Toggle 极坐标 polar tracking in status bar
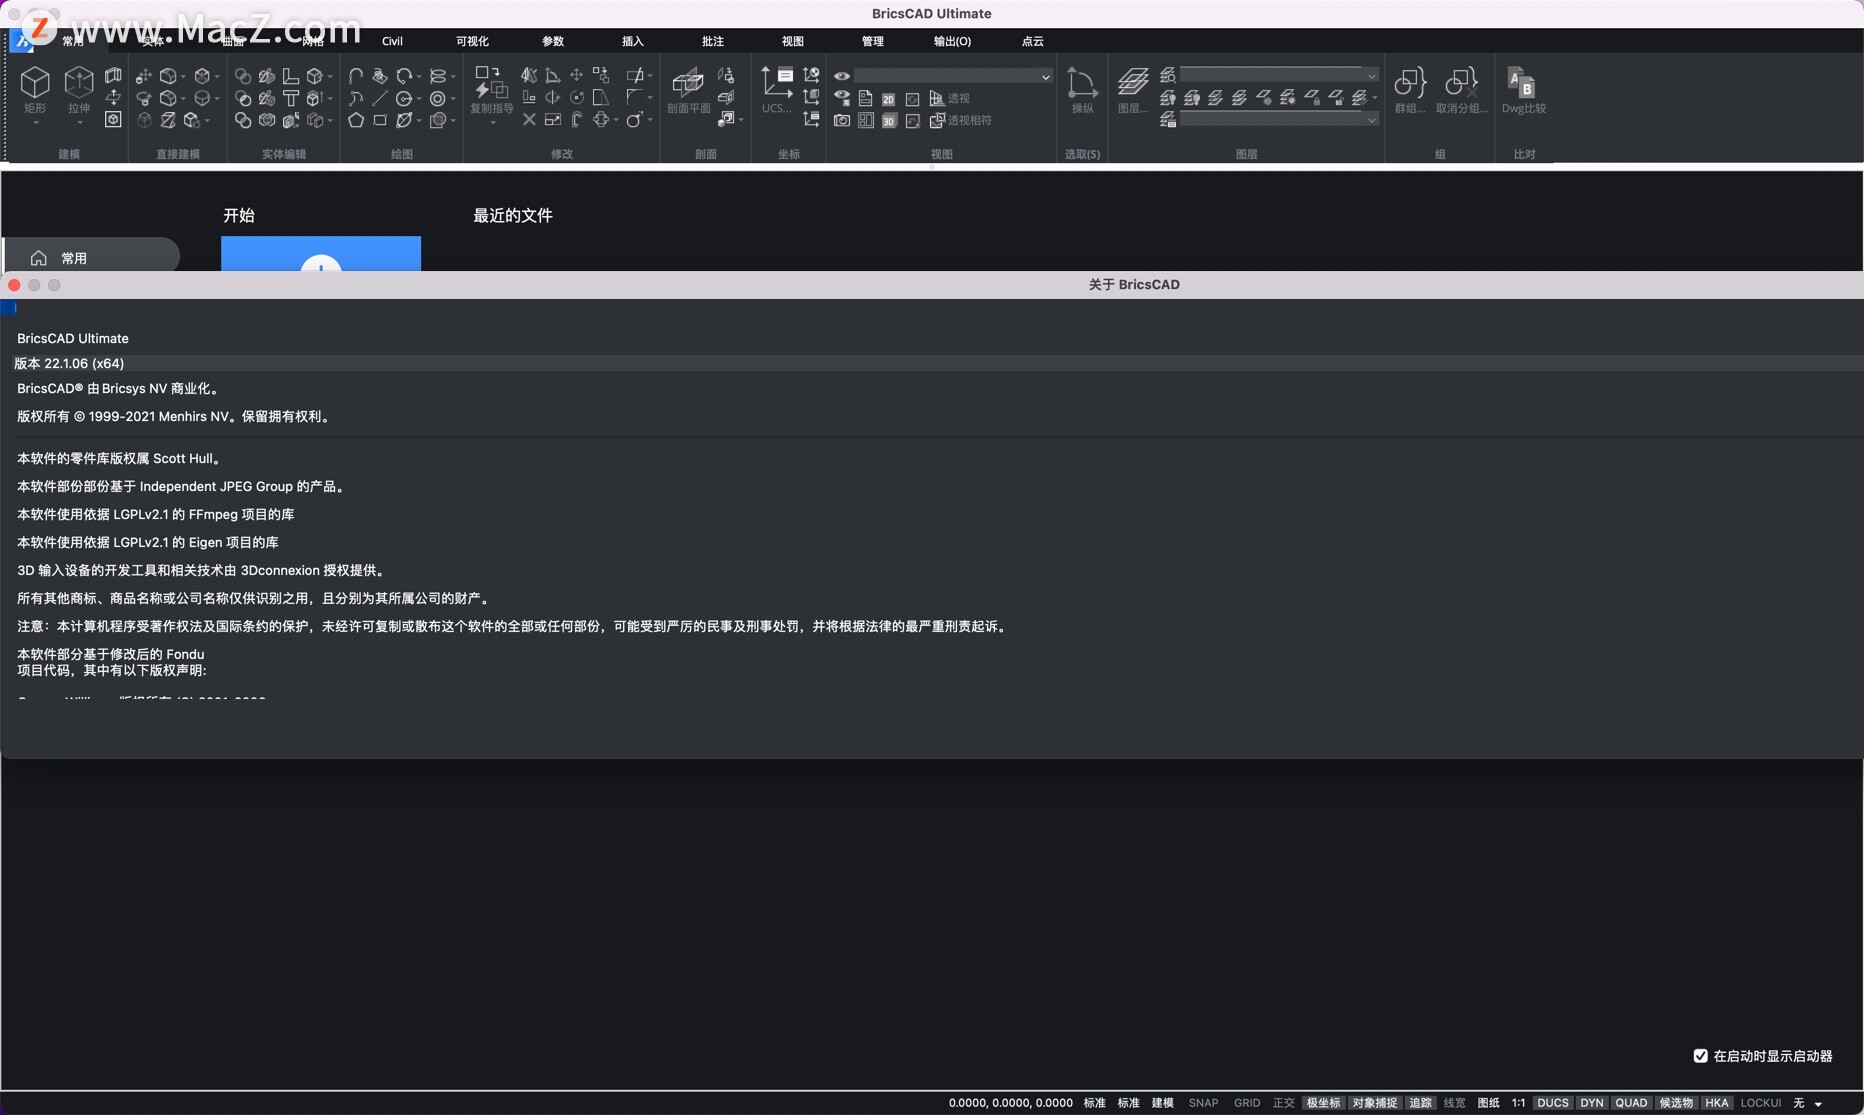The image size is (1864, 1115). tap(1323, 1103)
